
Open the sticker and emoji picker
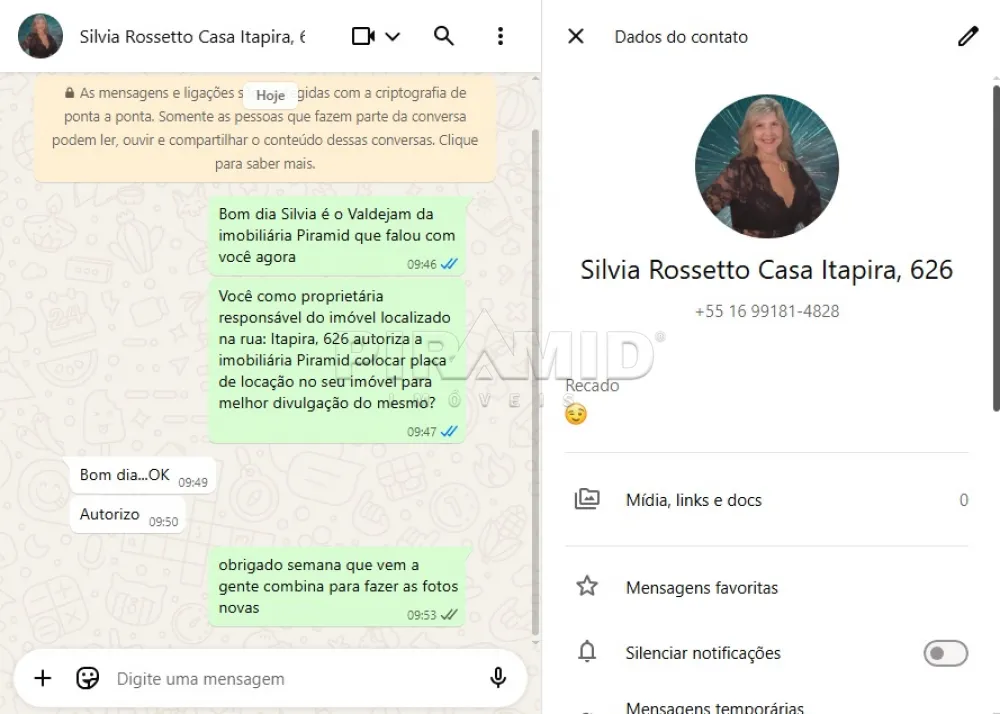pos(88,679)
